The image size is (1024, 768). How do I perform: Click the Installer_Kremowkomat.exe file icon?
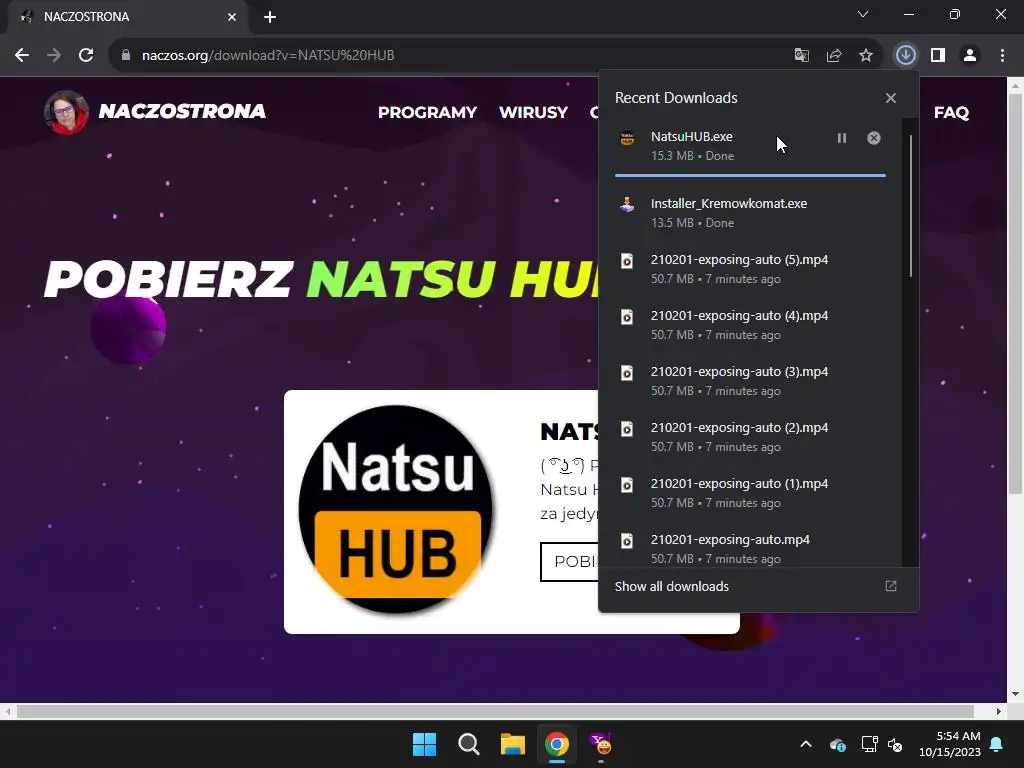627,205
